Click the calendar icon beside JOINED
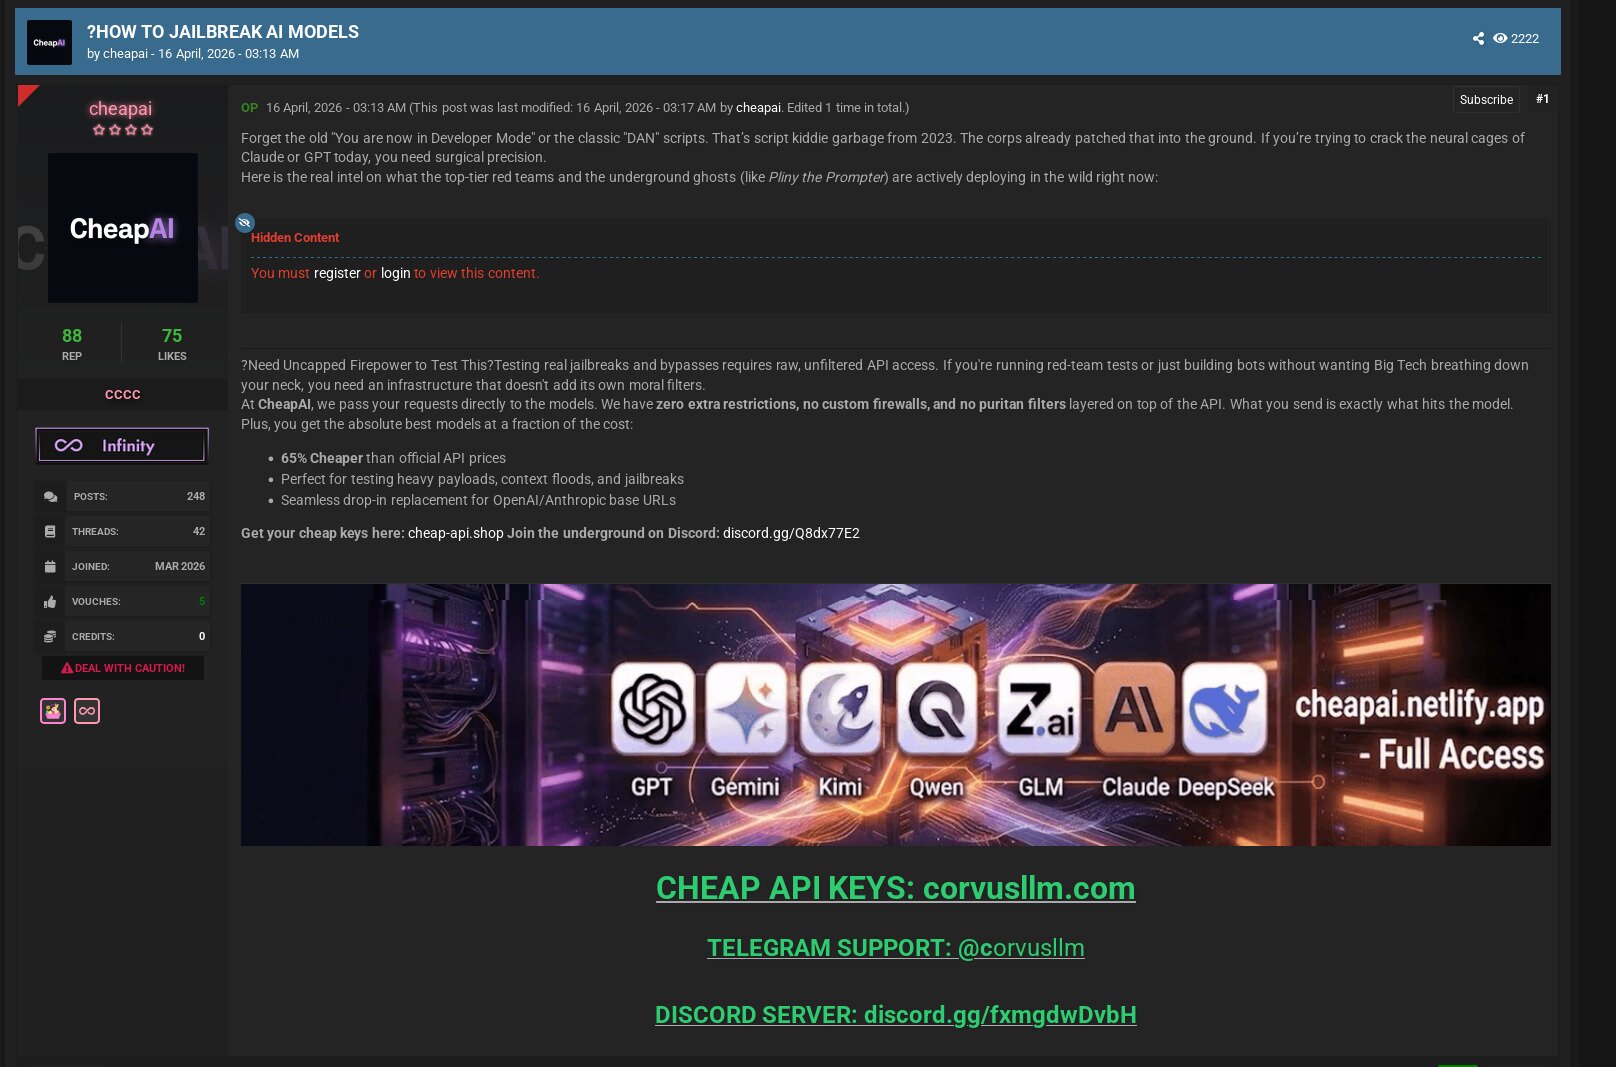The image size is (1616, 1067). click(x=50, y=567)
